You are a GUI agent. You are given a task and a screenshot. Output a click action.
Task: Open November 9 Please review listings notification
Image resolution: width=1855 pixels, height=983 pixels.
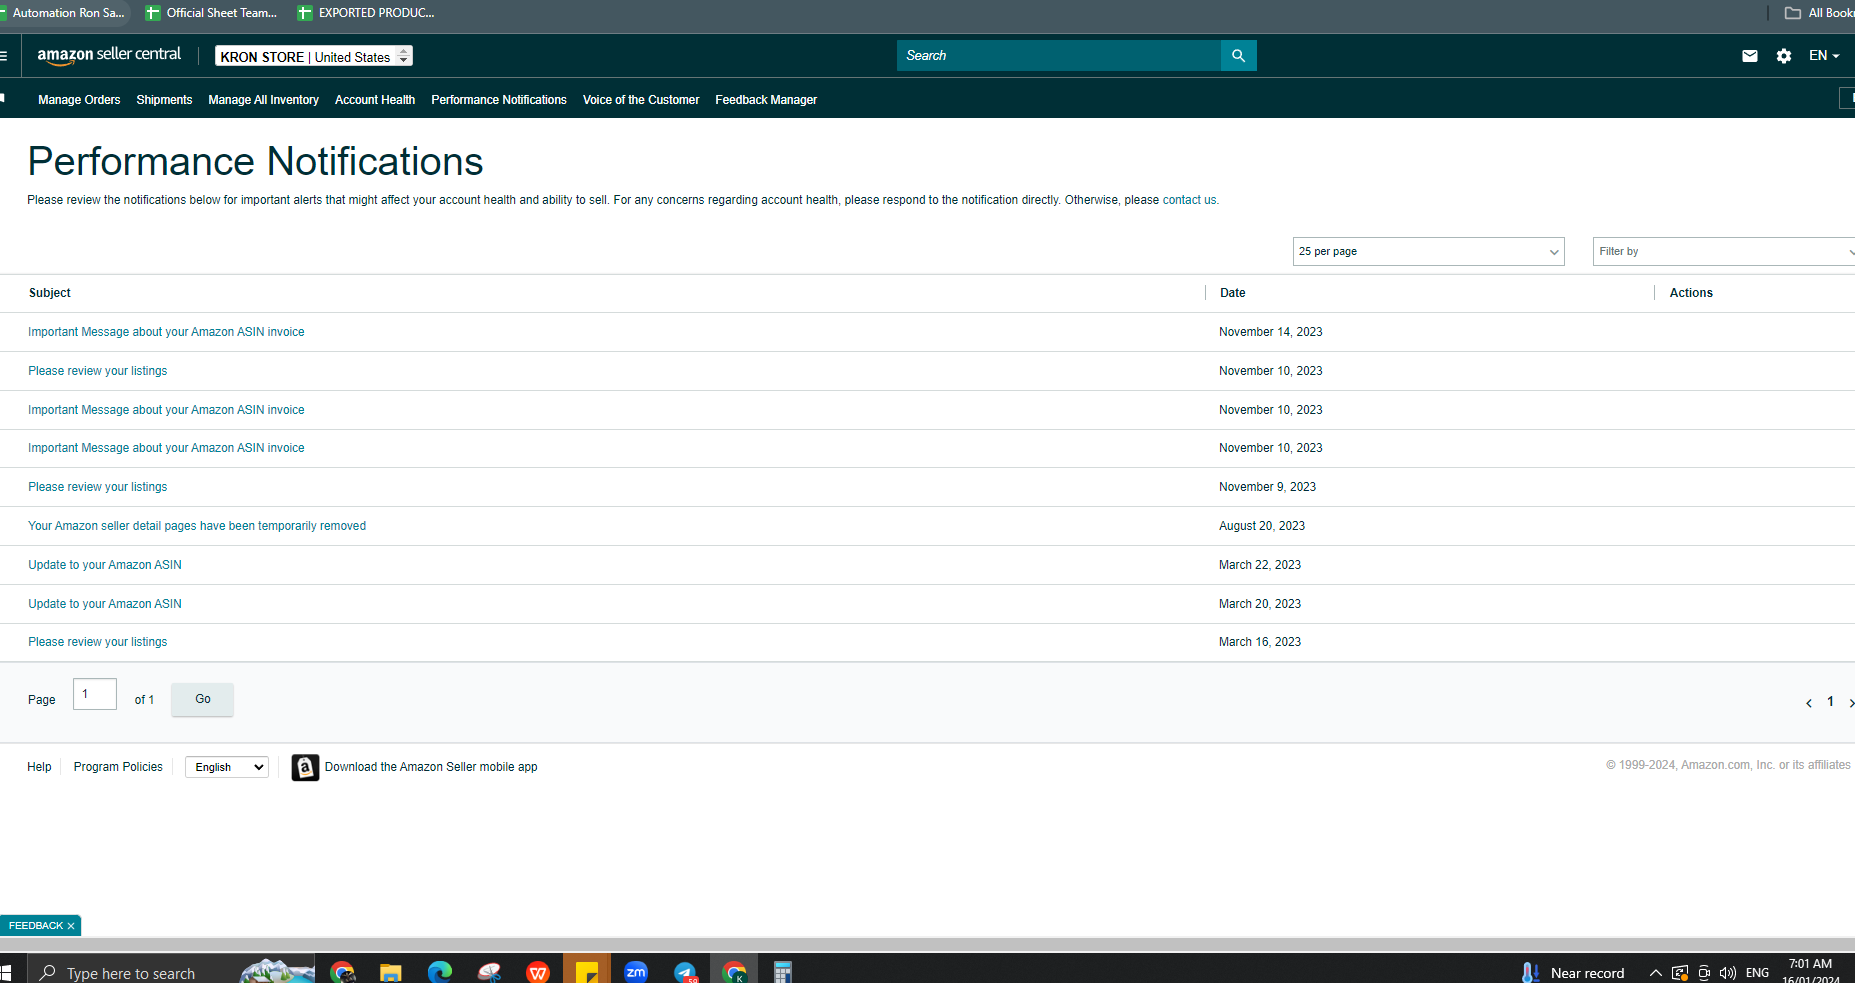pyautogui.click(x=97, y=487)
